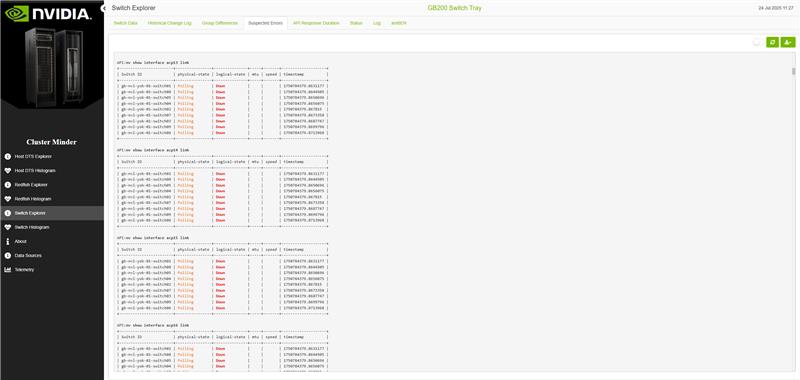
Task: Click the Redfish Explorer info icon
Action: point(8,185)
